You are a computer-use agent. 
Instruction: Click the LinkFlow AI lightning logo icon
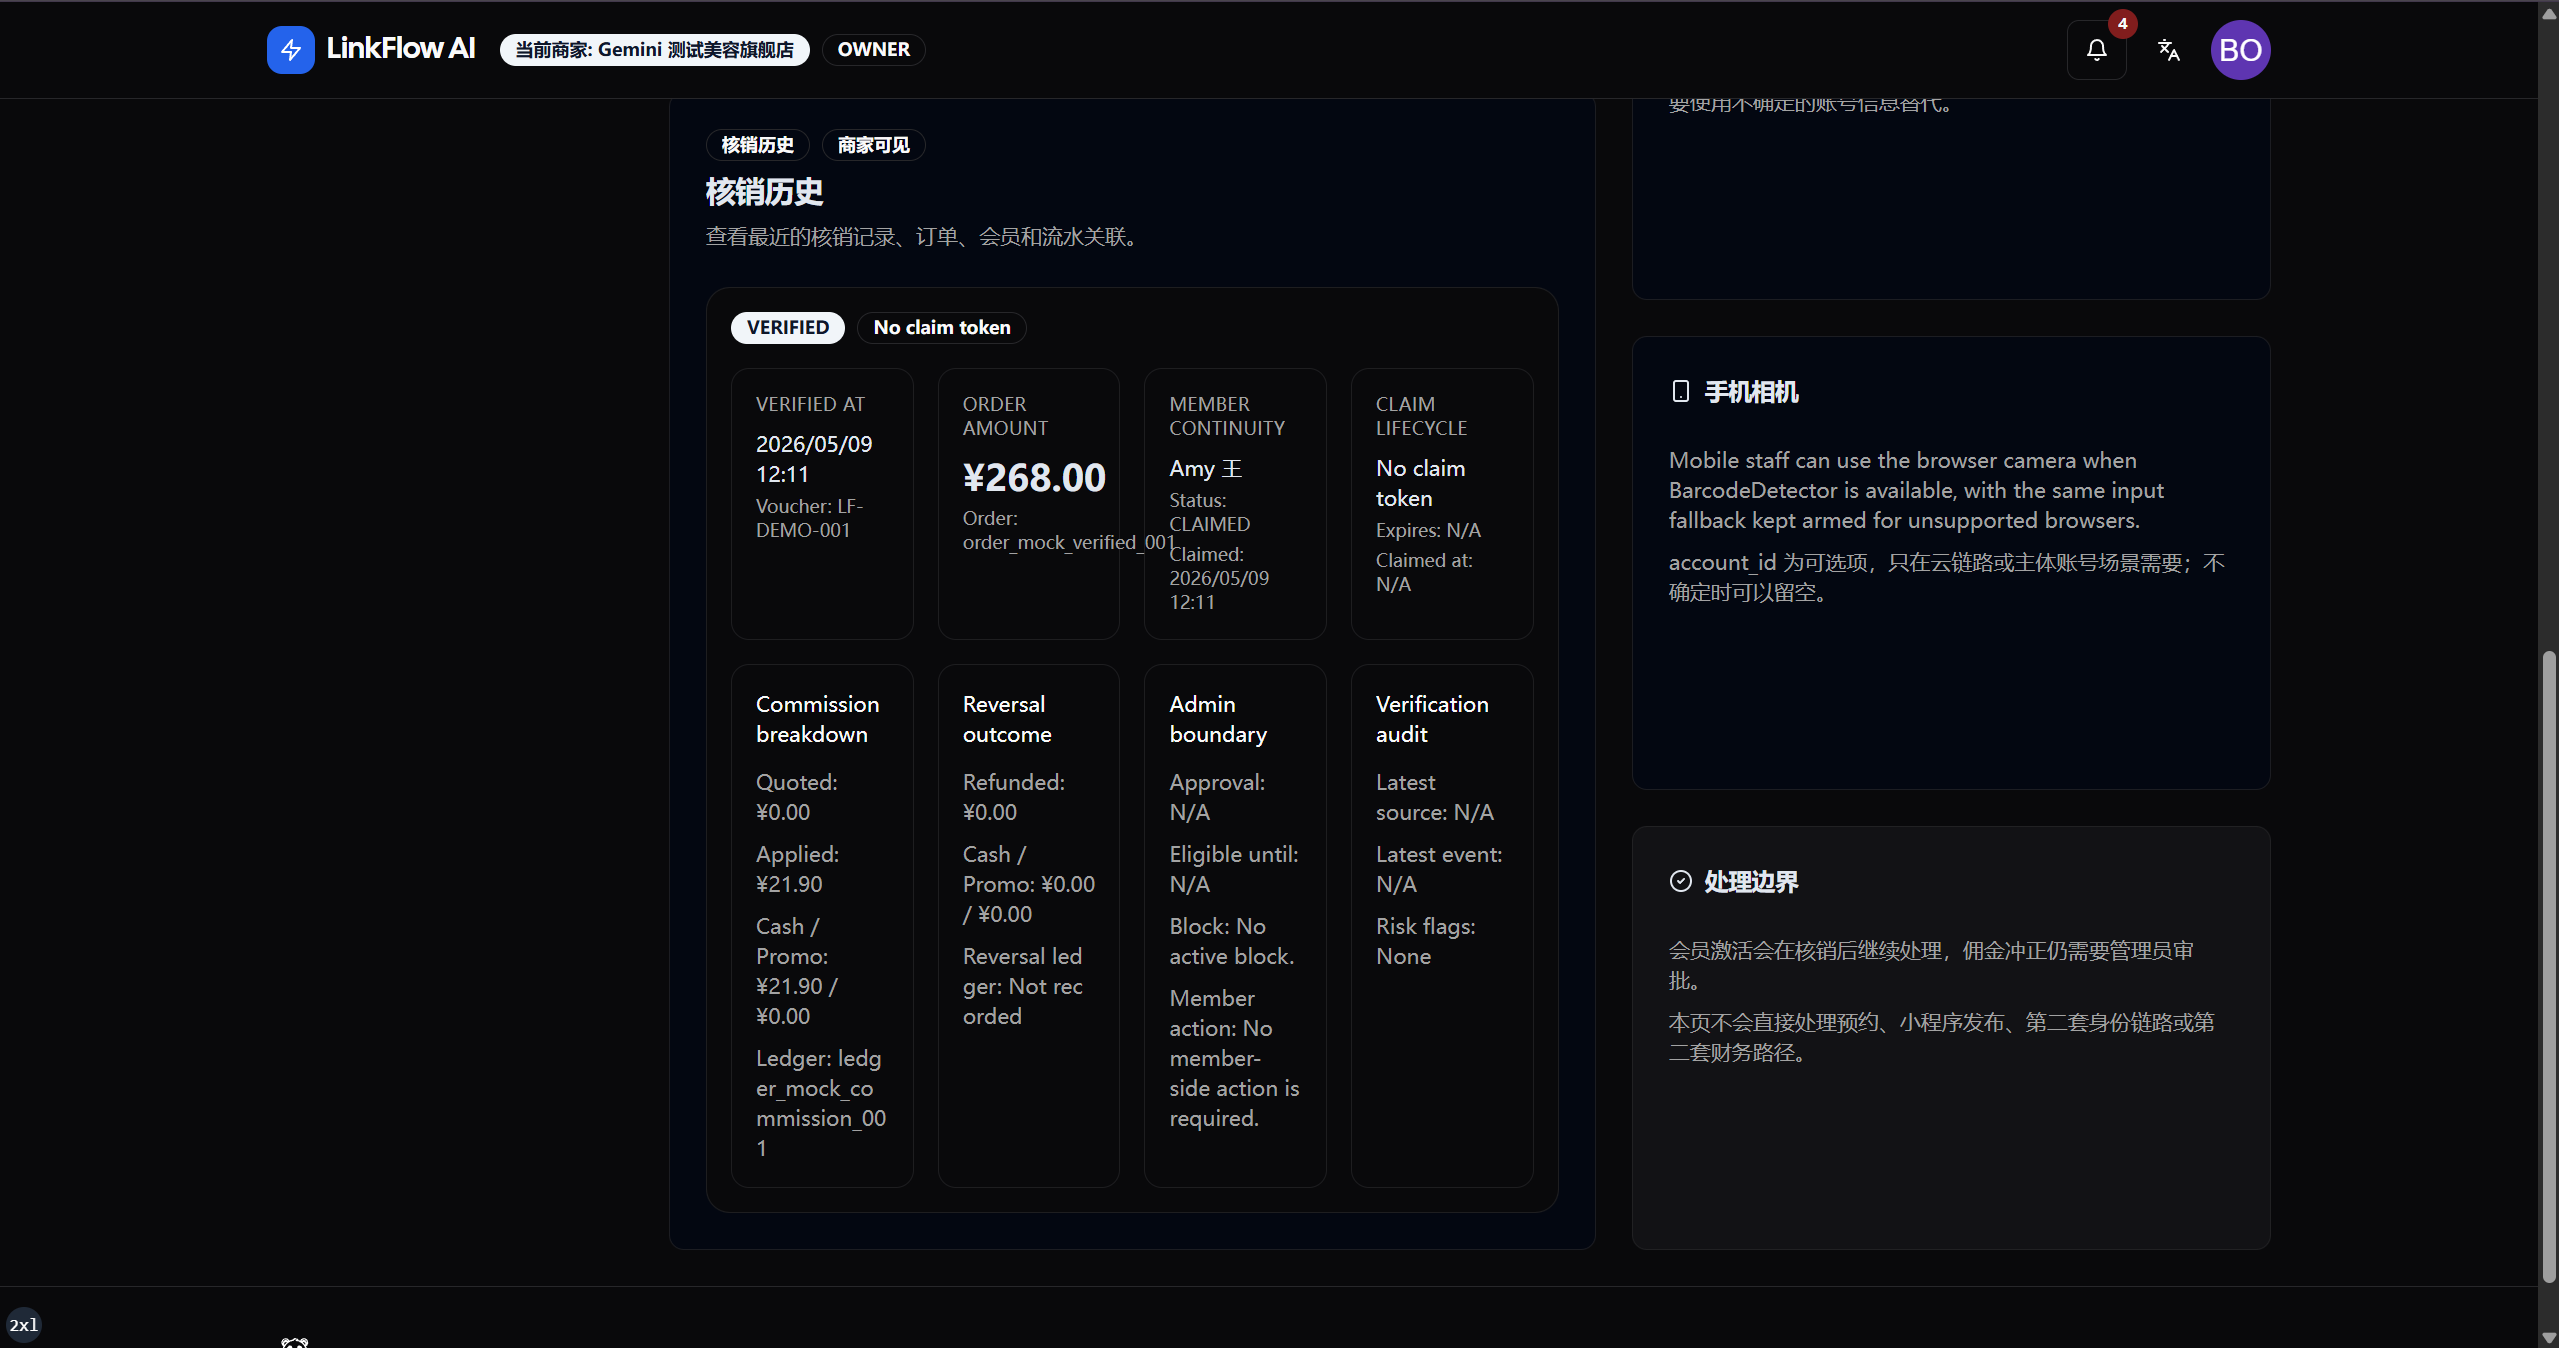coord(290,50)
